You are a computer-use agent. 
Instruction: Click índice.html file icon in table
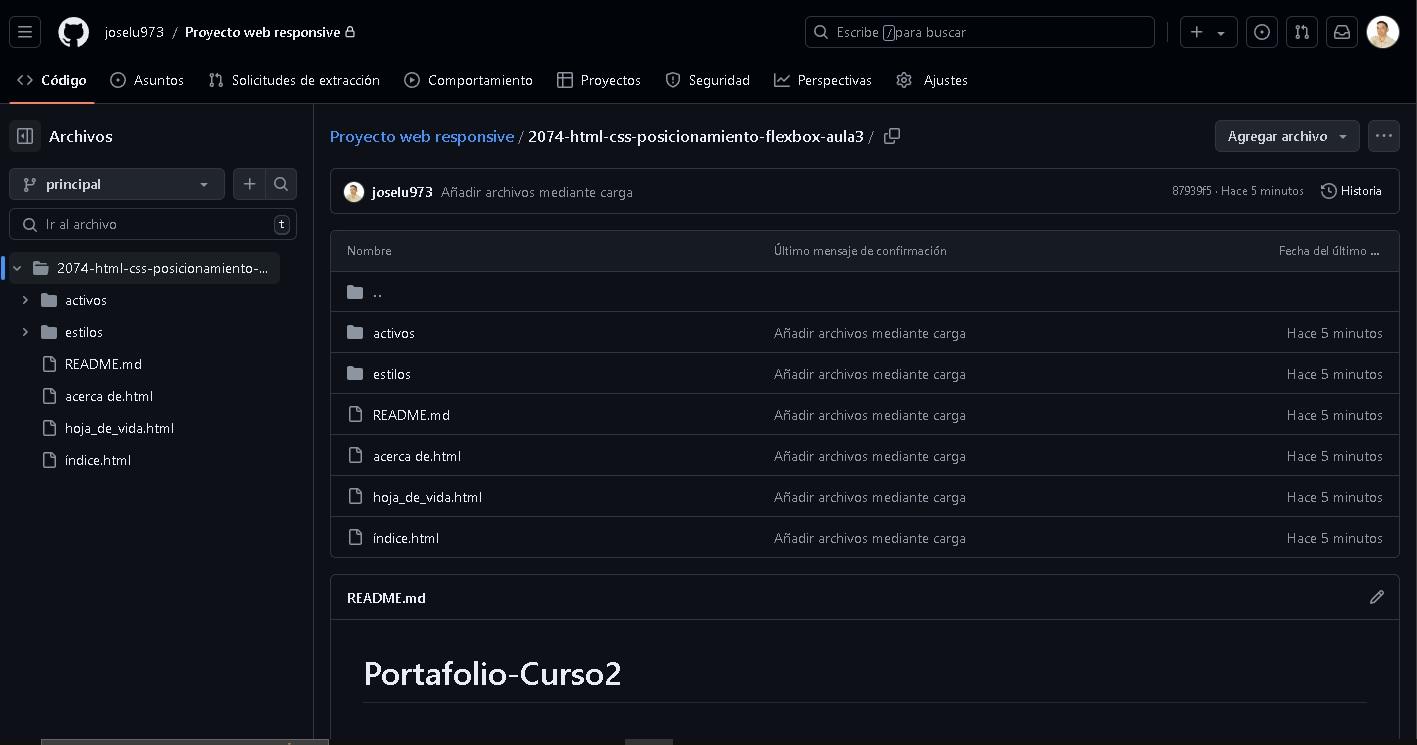click(355, 537)
